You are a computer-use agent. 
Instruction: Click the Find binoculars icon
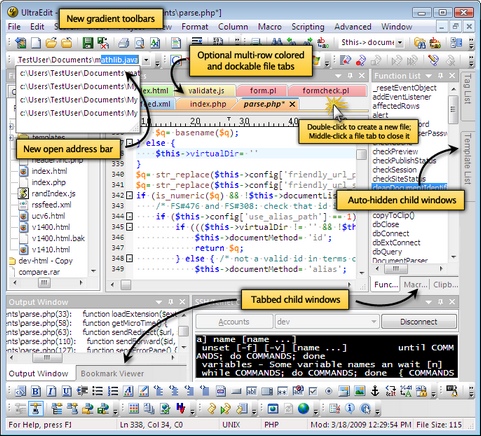[x=276, y=42]
